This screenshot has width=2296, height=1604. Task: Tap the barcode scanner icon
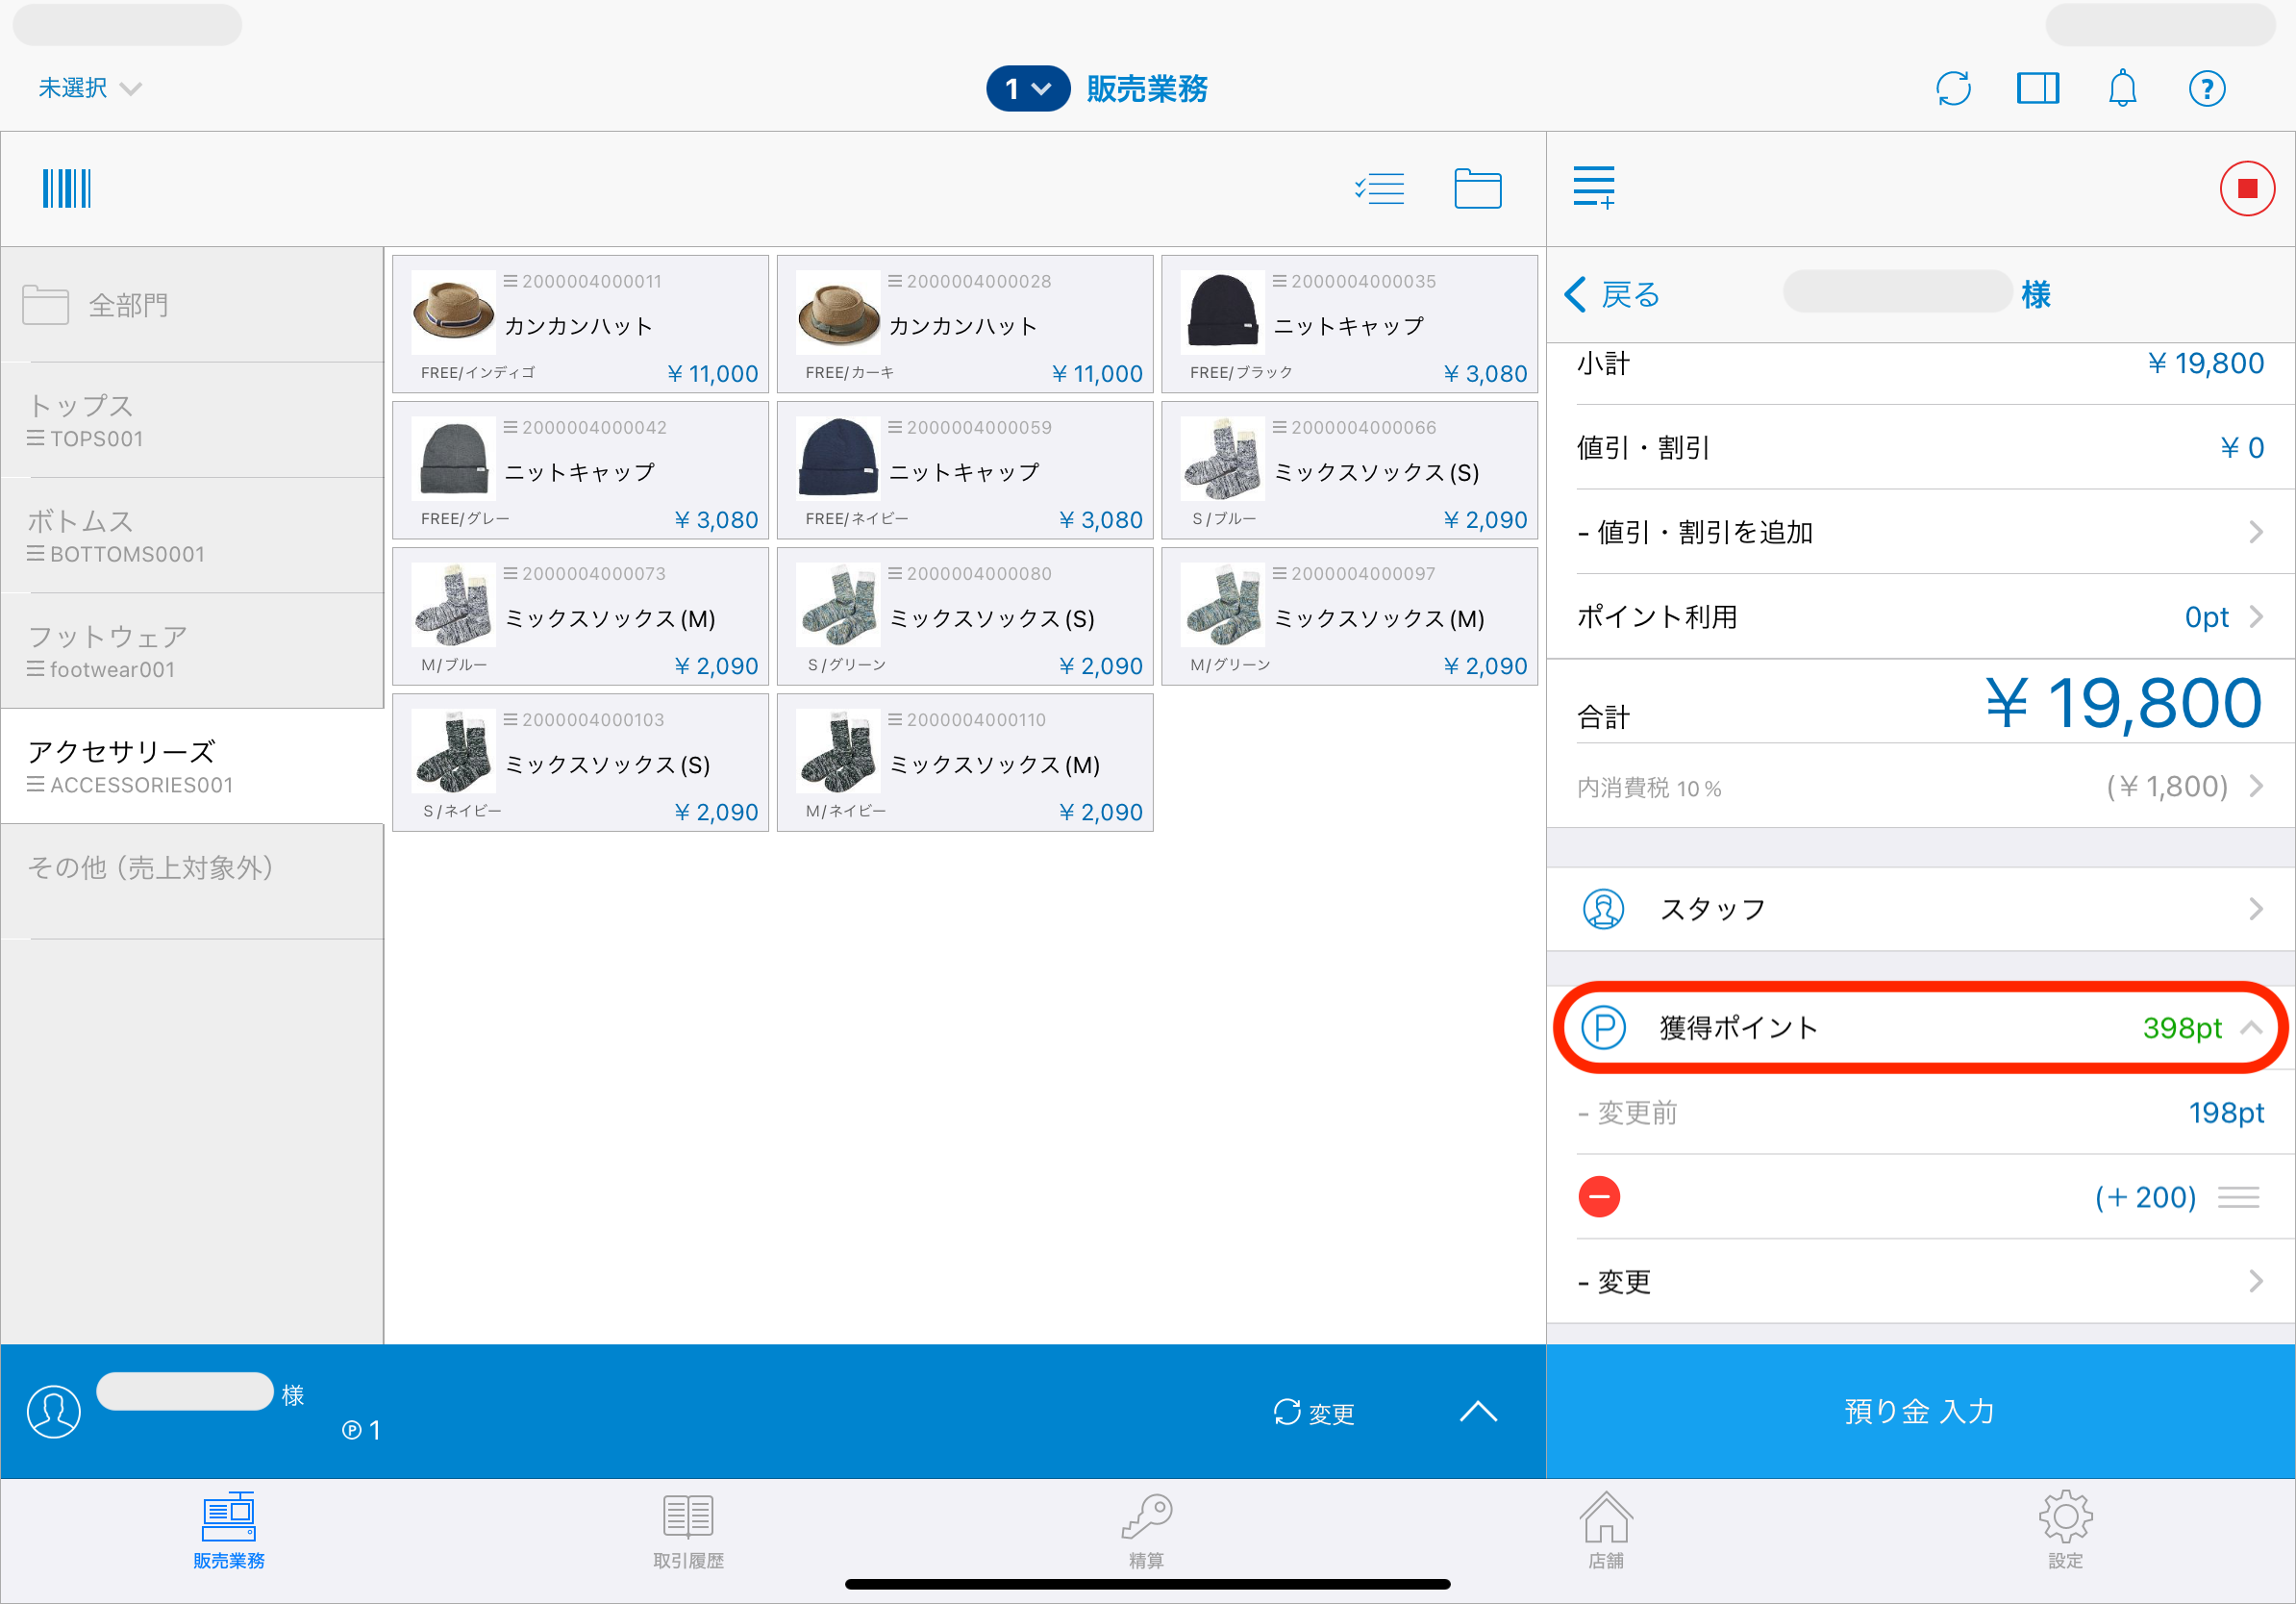pos(66,188)
